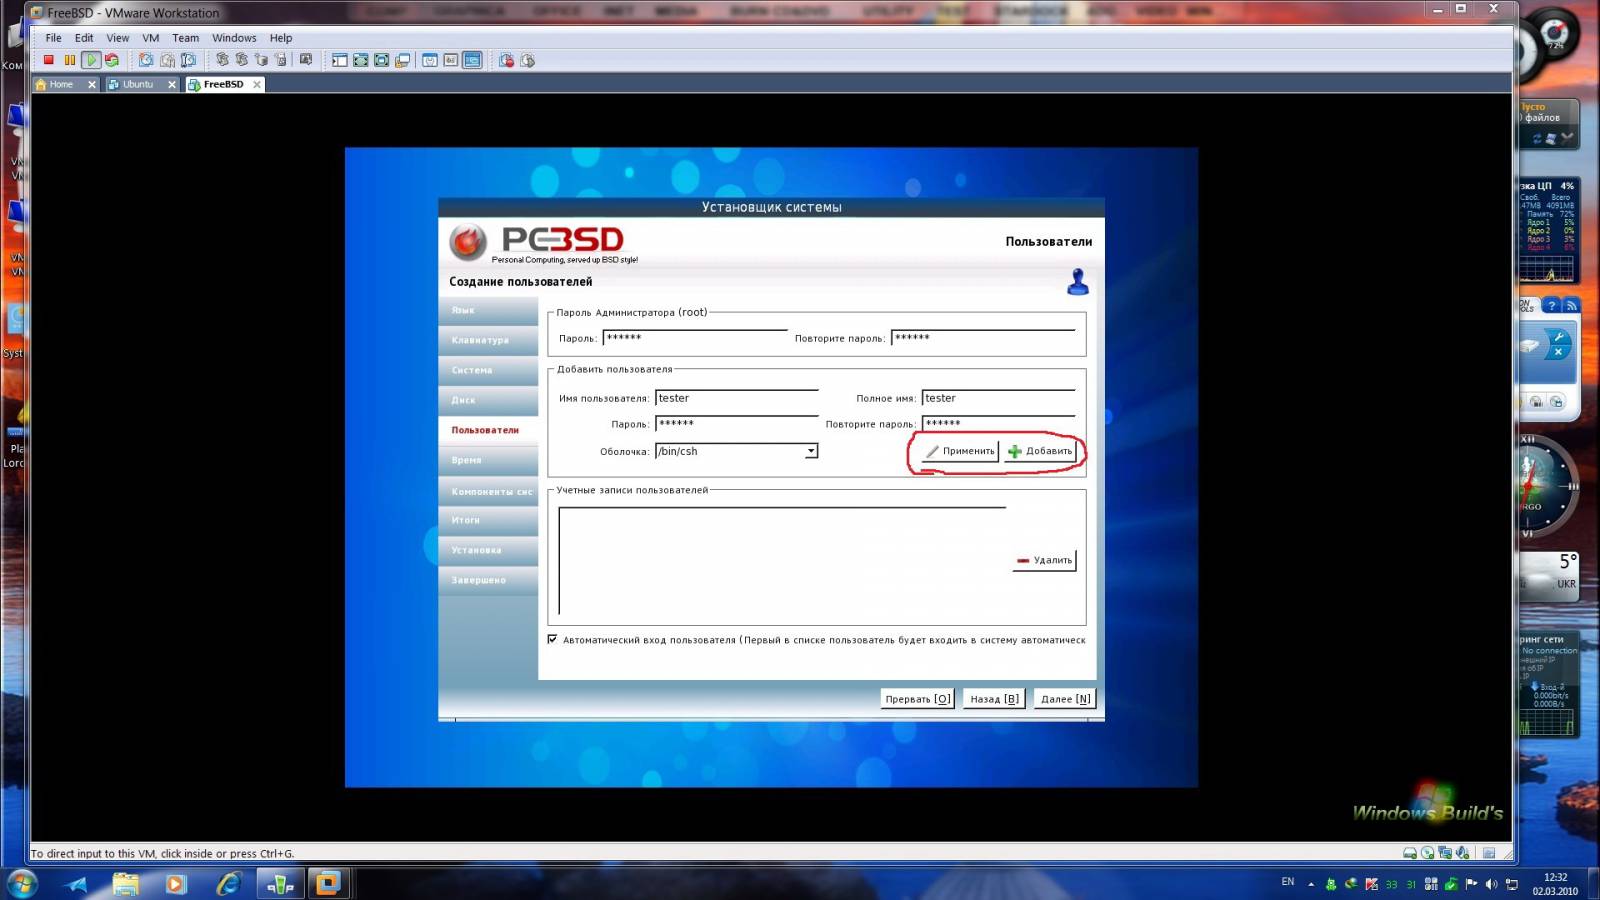1600x900 pixels.
Task: Click the Далее [N] button
Action: 1065,699
